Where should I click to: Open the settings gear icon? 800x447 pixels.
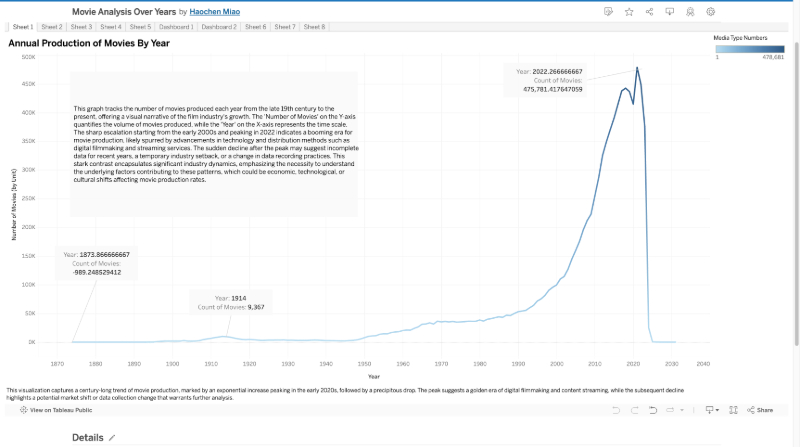711,11
